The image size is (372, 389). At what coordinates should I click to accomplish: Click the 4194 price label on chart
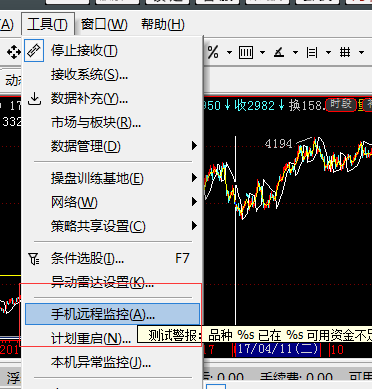[x=278, y=144]
